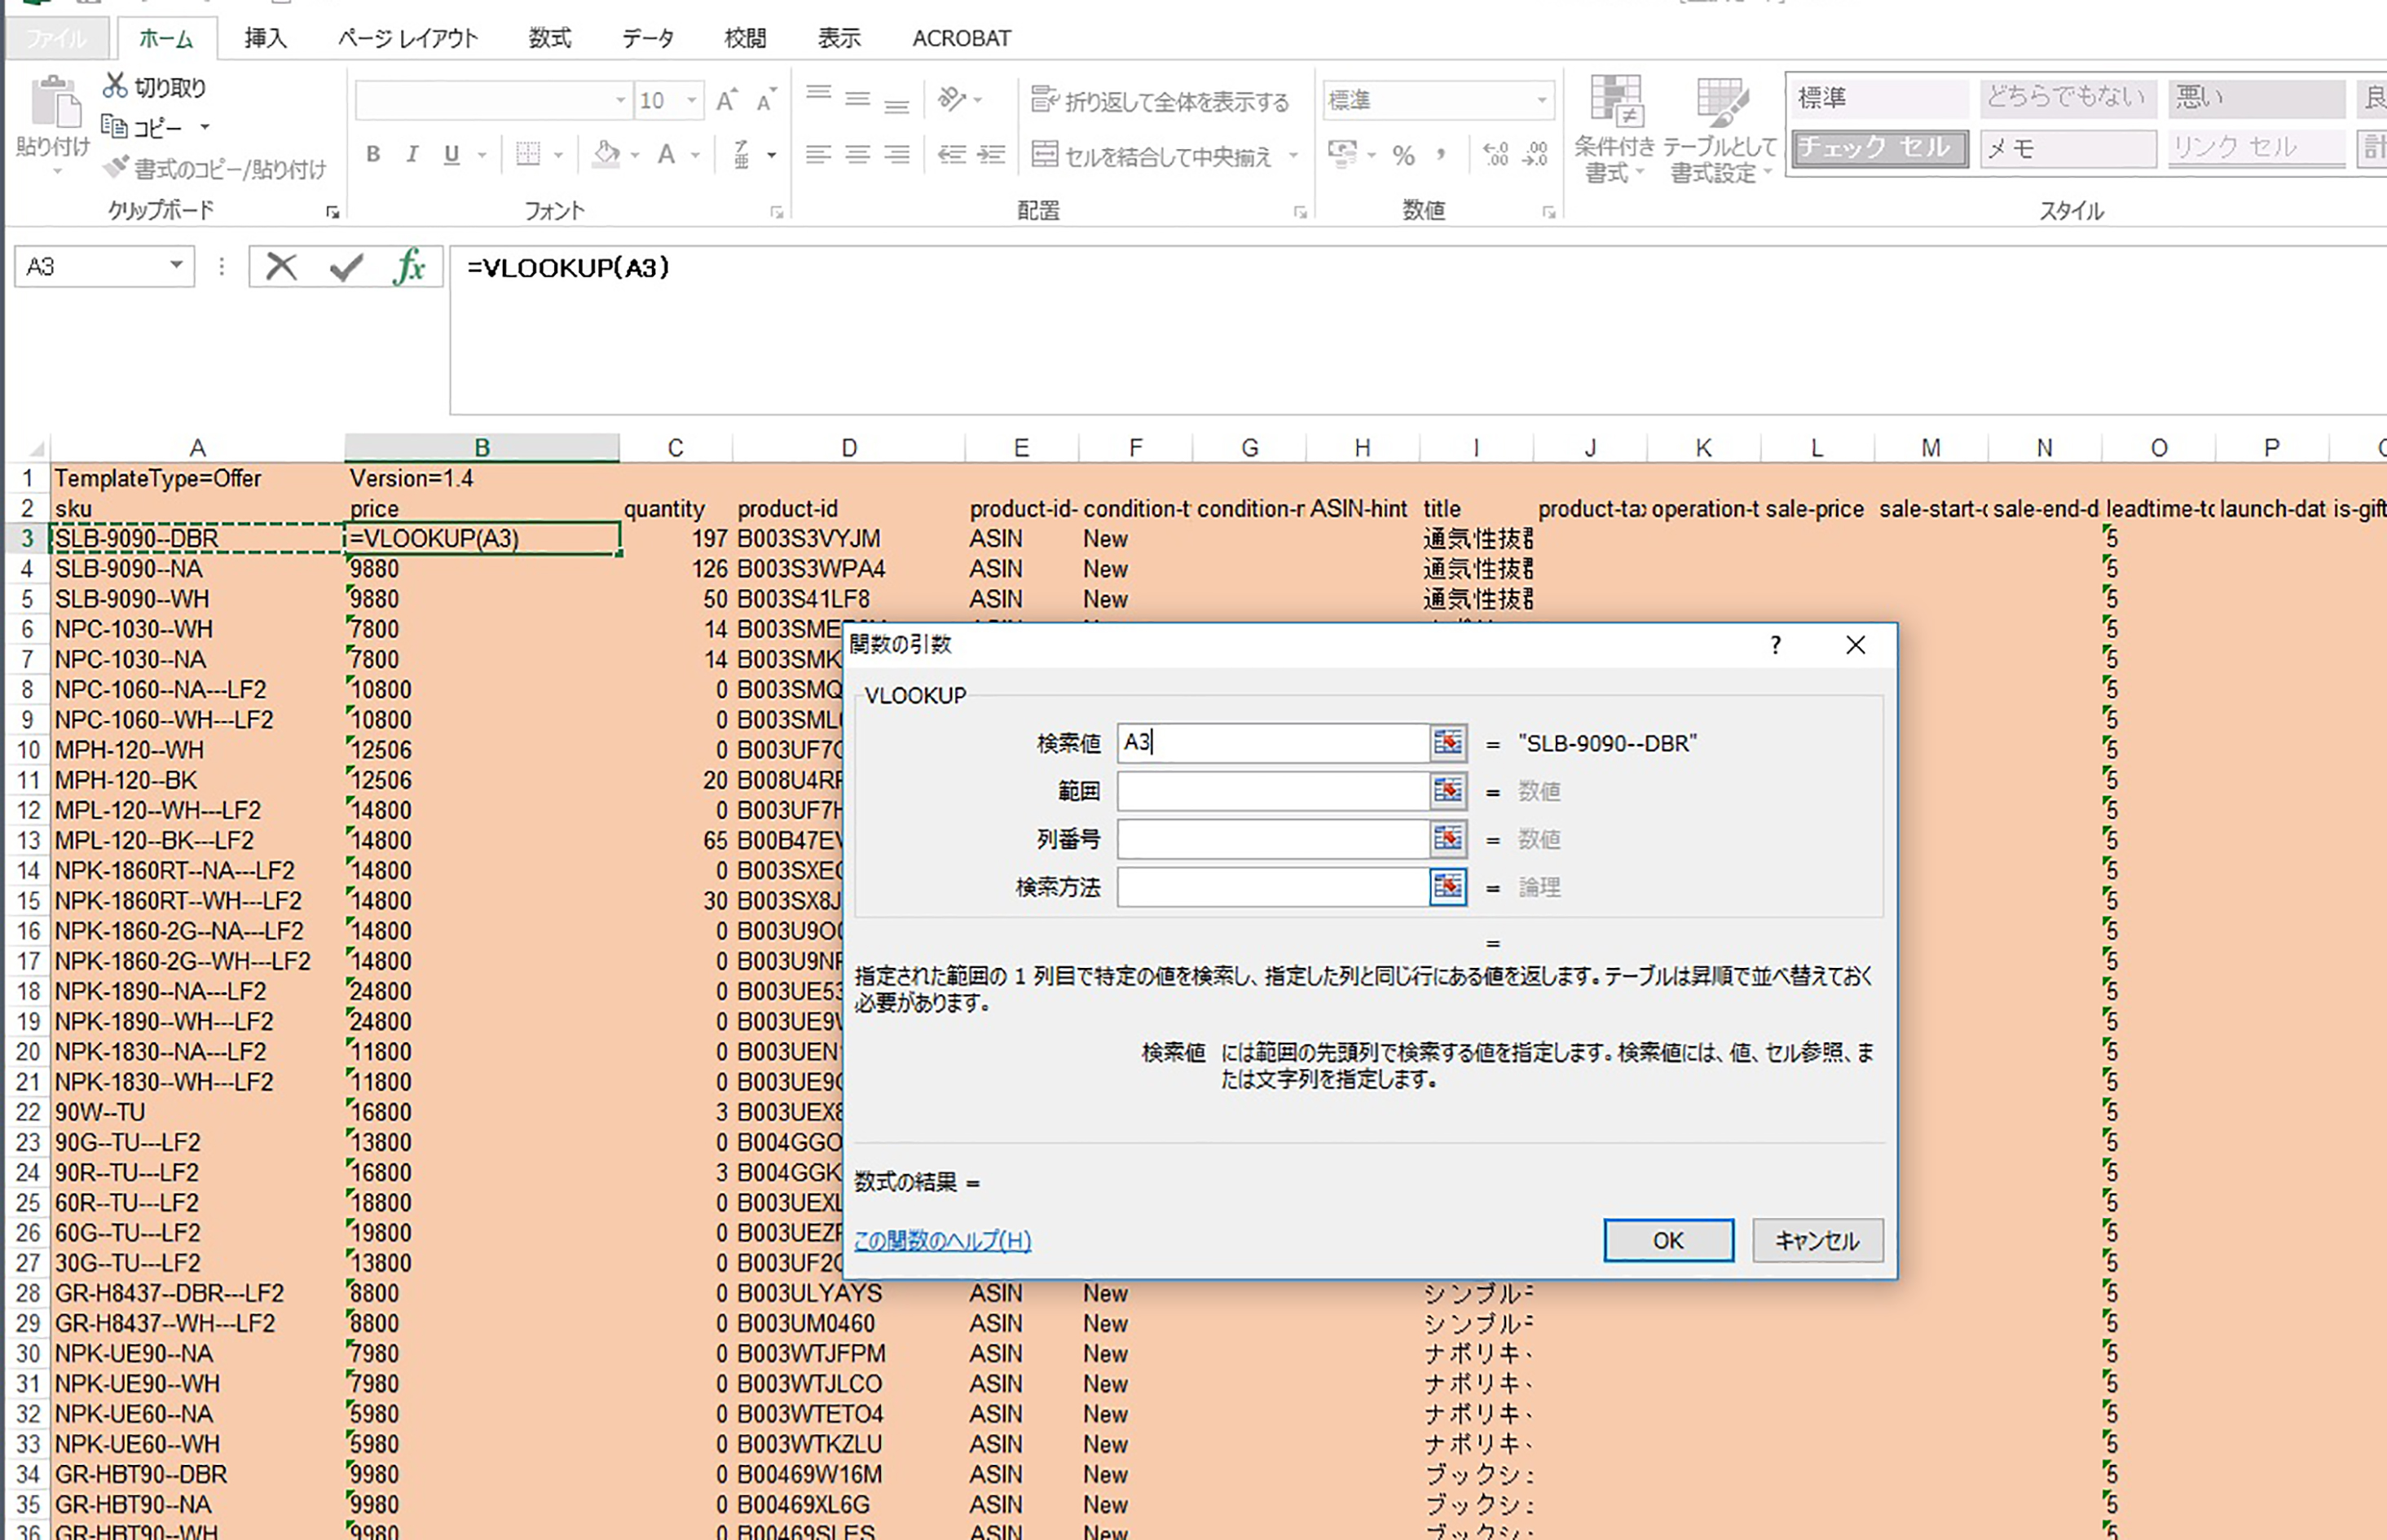Center text horizontally in the ribbon
The image size is (2387, 1540).
(857, 154)
